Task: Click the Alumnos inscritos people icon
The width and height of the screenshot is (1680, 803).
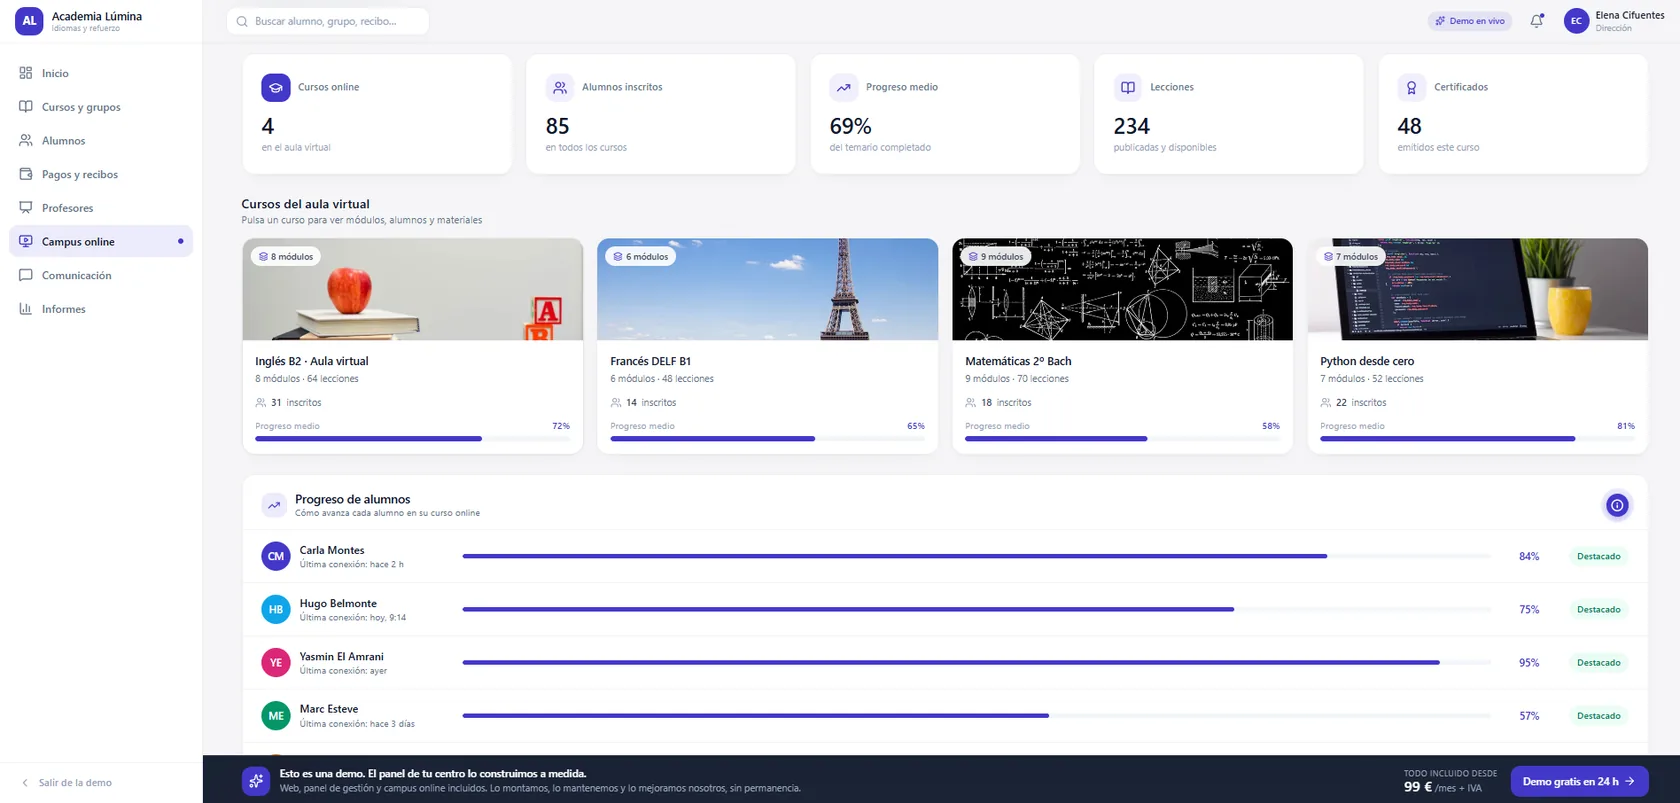Action: tap(560, 88)
